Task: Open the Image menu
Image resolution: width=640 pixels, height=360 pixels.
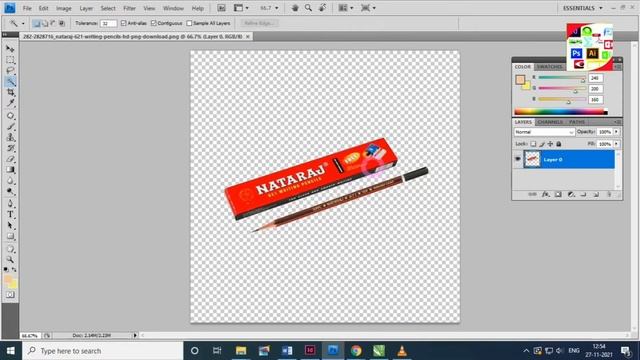Action: pos(64,8)
